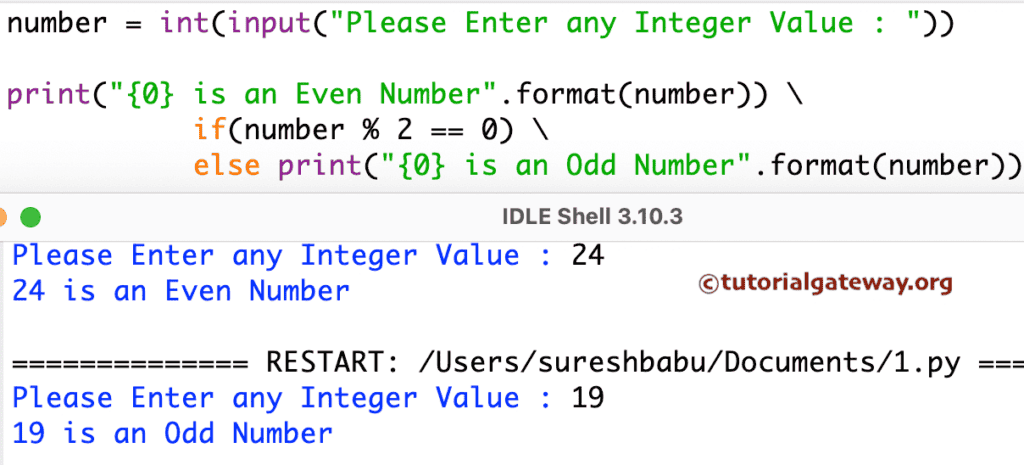Screen dimensions: 1024x465
Task: Click the 'if' keyword in the code
Action: click(x=208, y=130)
